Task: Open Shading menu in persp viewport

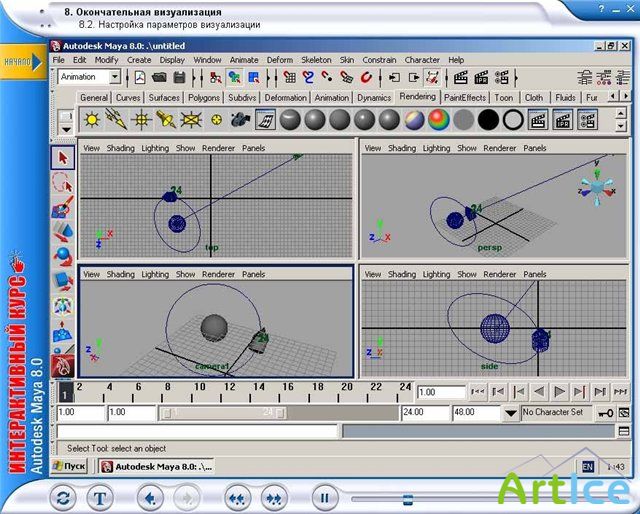Action: pyautogui.click(x=402, y=148)
